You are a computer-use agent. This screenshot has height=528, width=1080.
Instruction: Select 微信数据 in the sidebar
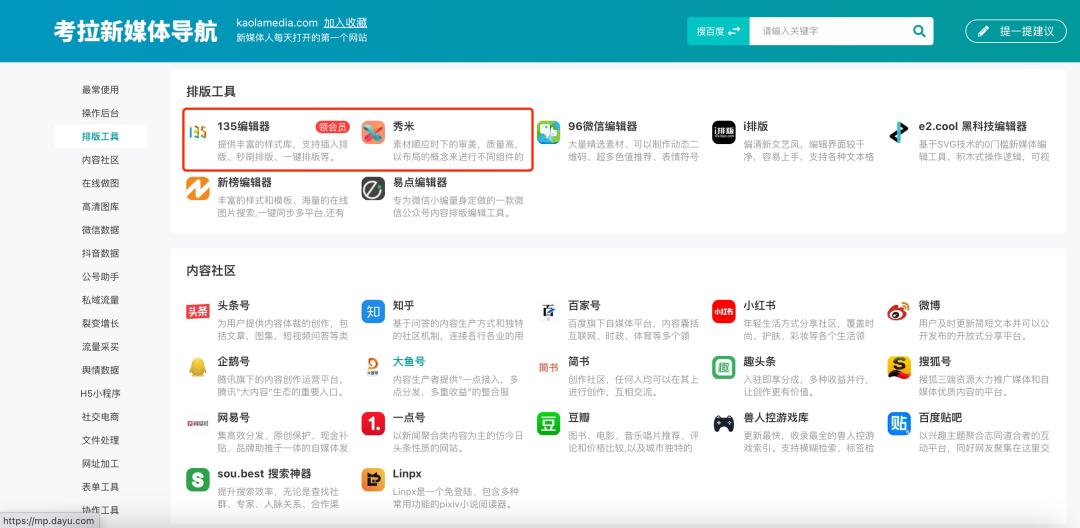[x=101, y=230]
